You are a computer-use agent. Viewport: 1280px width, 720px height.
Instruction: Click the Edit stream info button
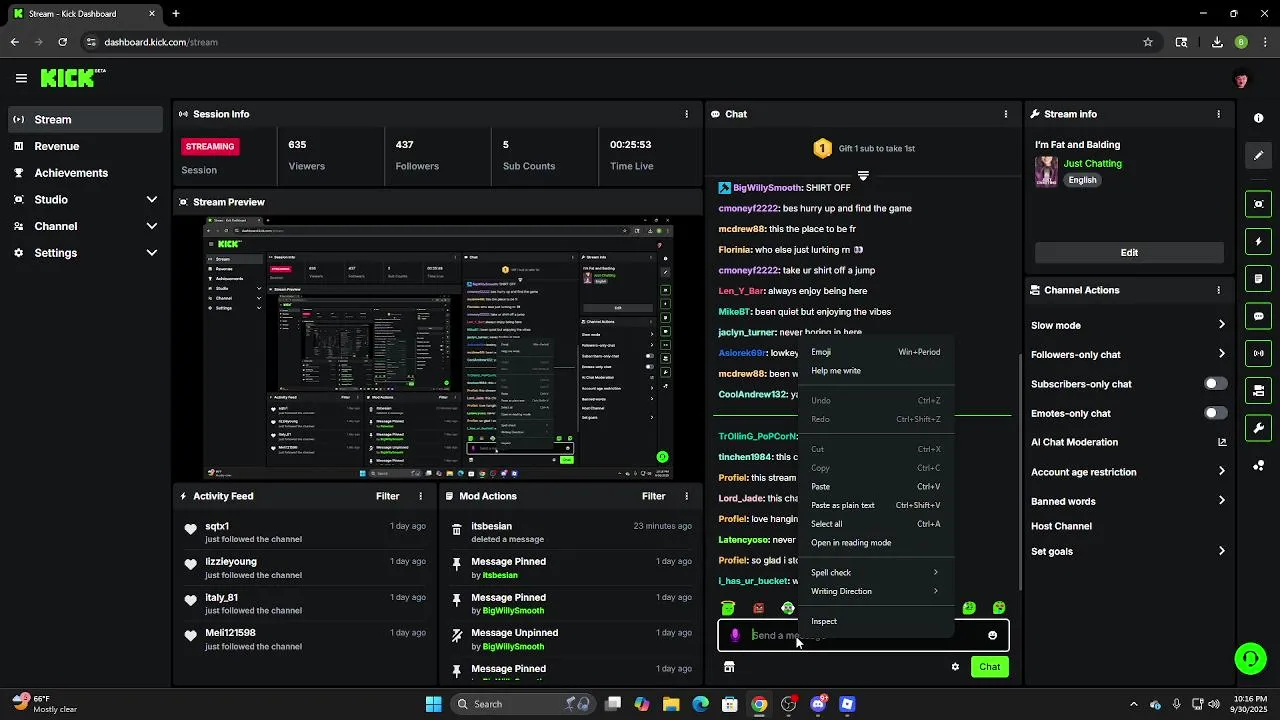[1129, 253]
